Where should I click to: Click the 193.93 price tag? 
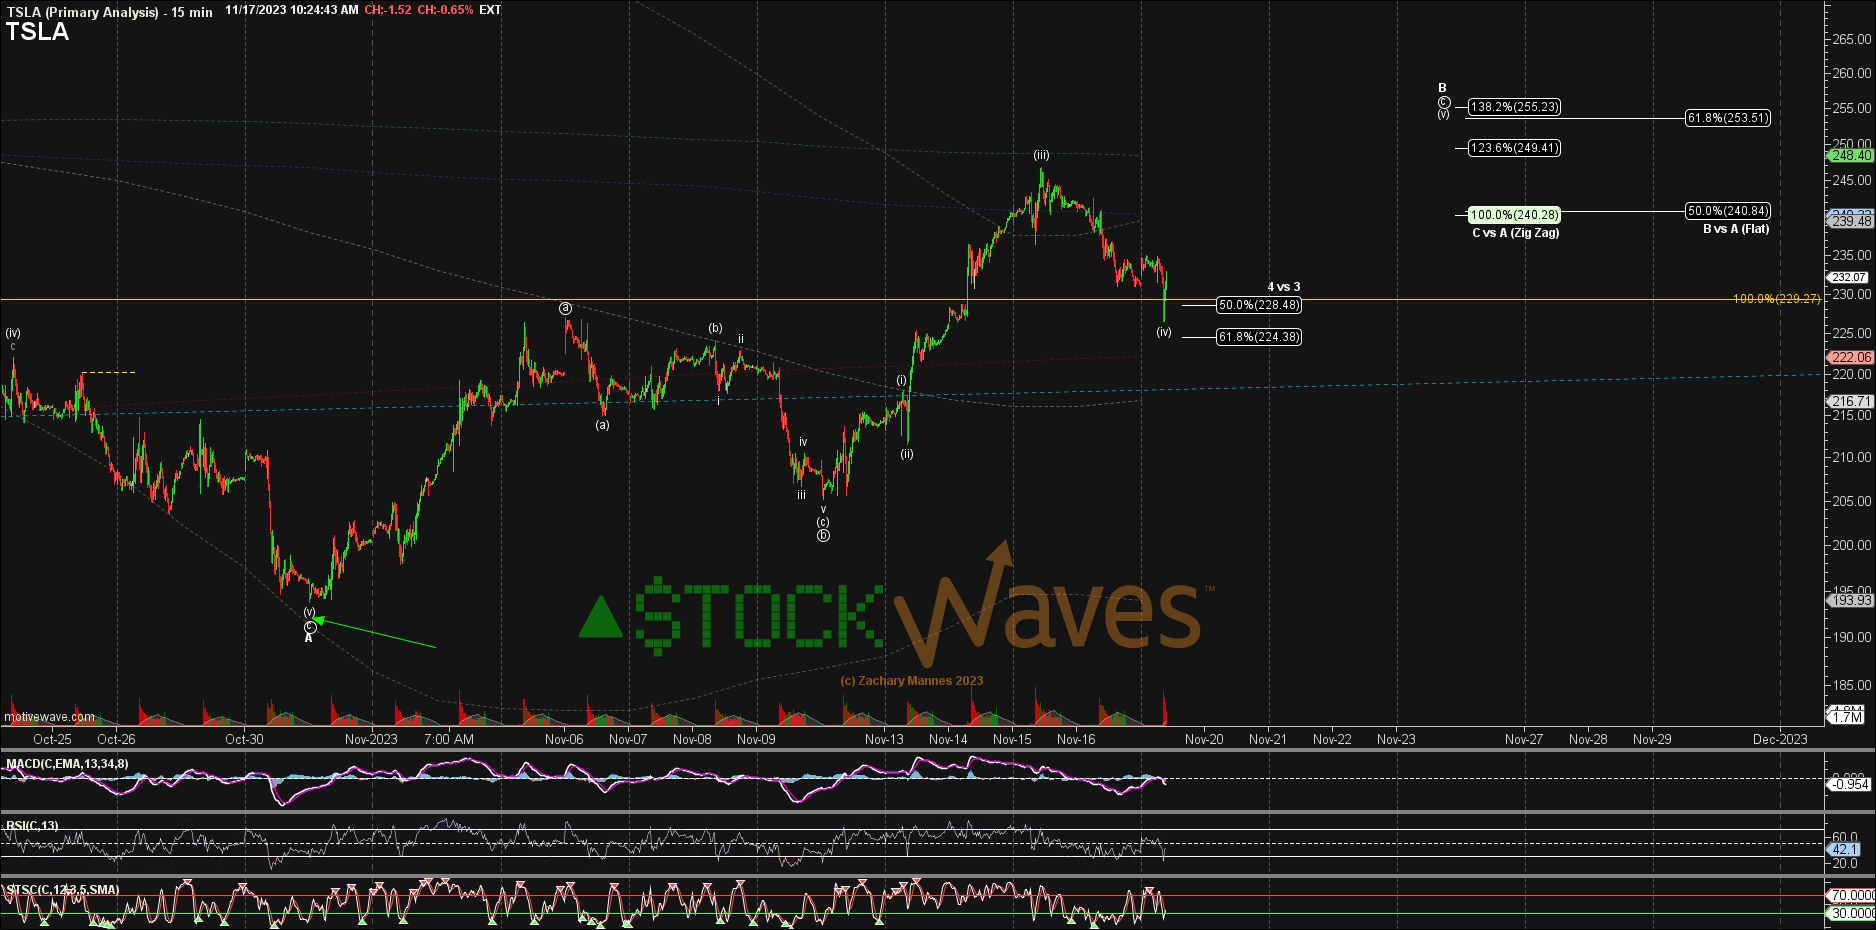(1851, 600)
